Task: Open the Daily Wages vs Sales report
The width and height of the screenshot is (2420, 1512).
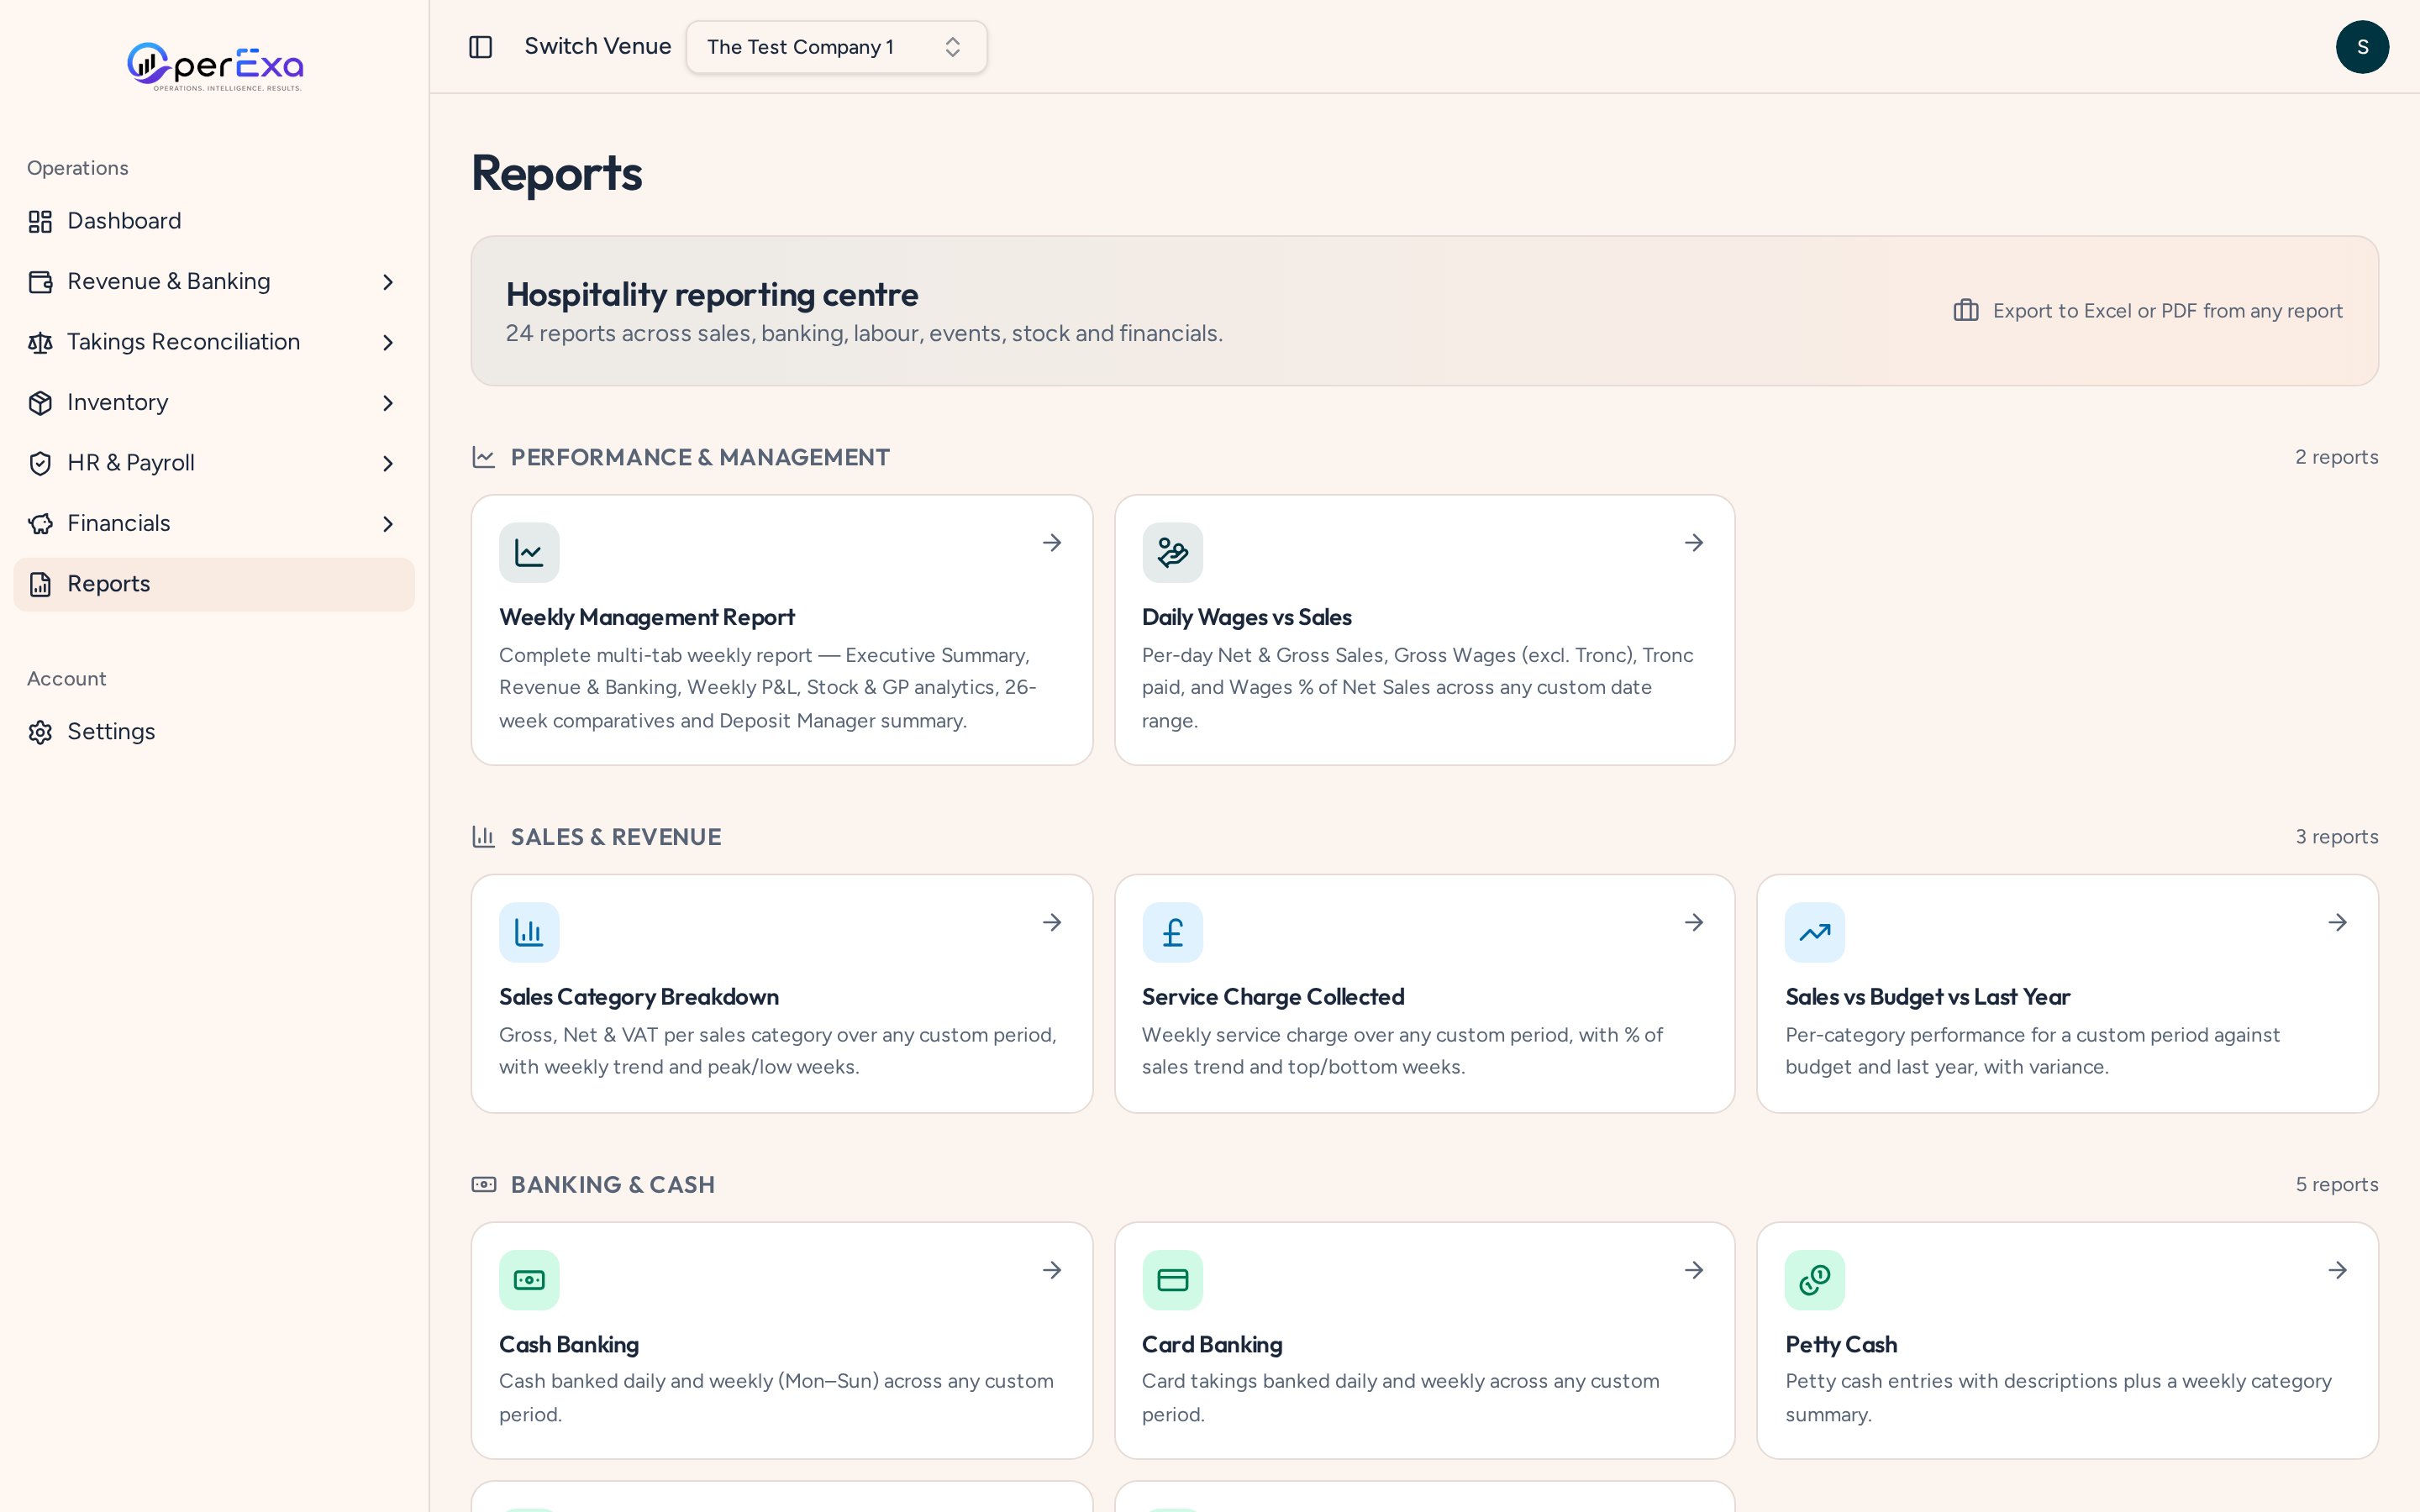Action: pos(1424,630)
